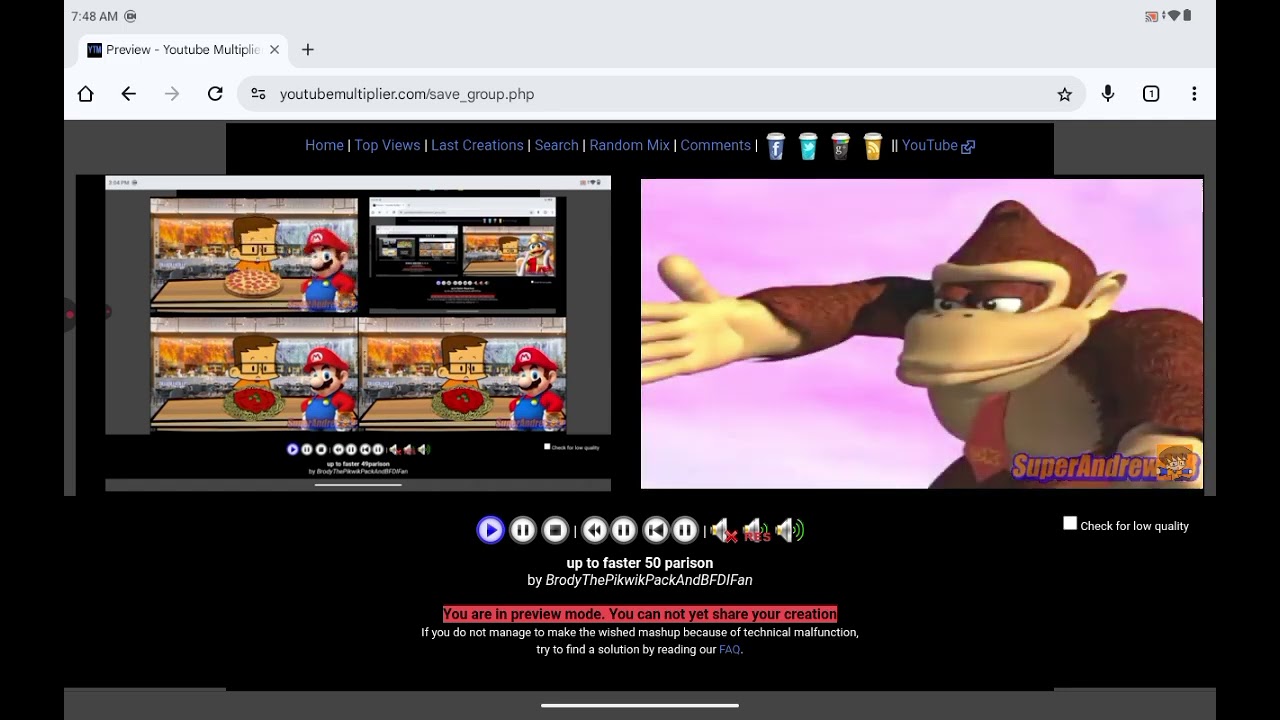This screenshot has height=720, width=1280.
Task: Click the pause button just before the mute speaker
Action: tap(684, 530)
